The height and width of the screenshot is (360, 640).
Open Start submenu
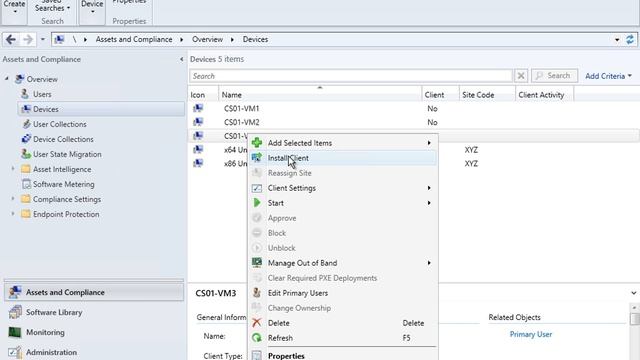343,203
